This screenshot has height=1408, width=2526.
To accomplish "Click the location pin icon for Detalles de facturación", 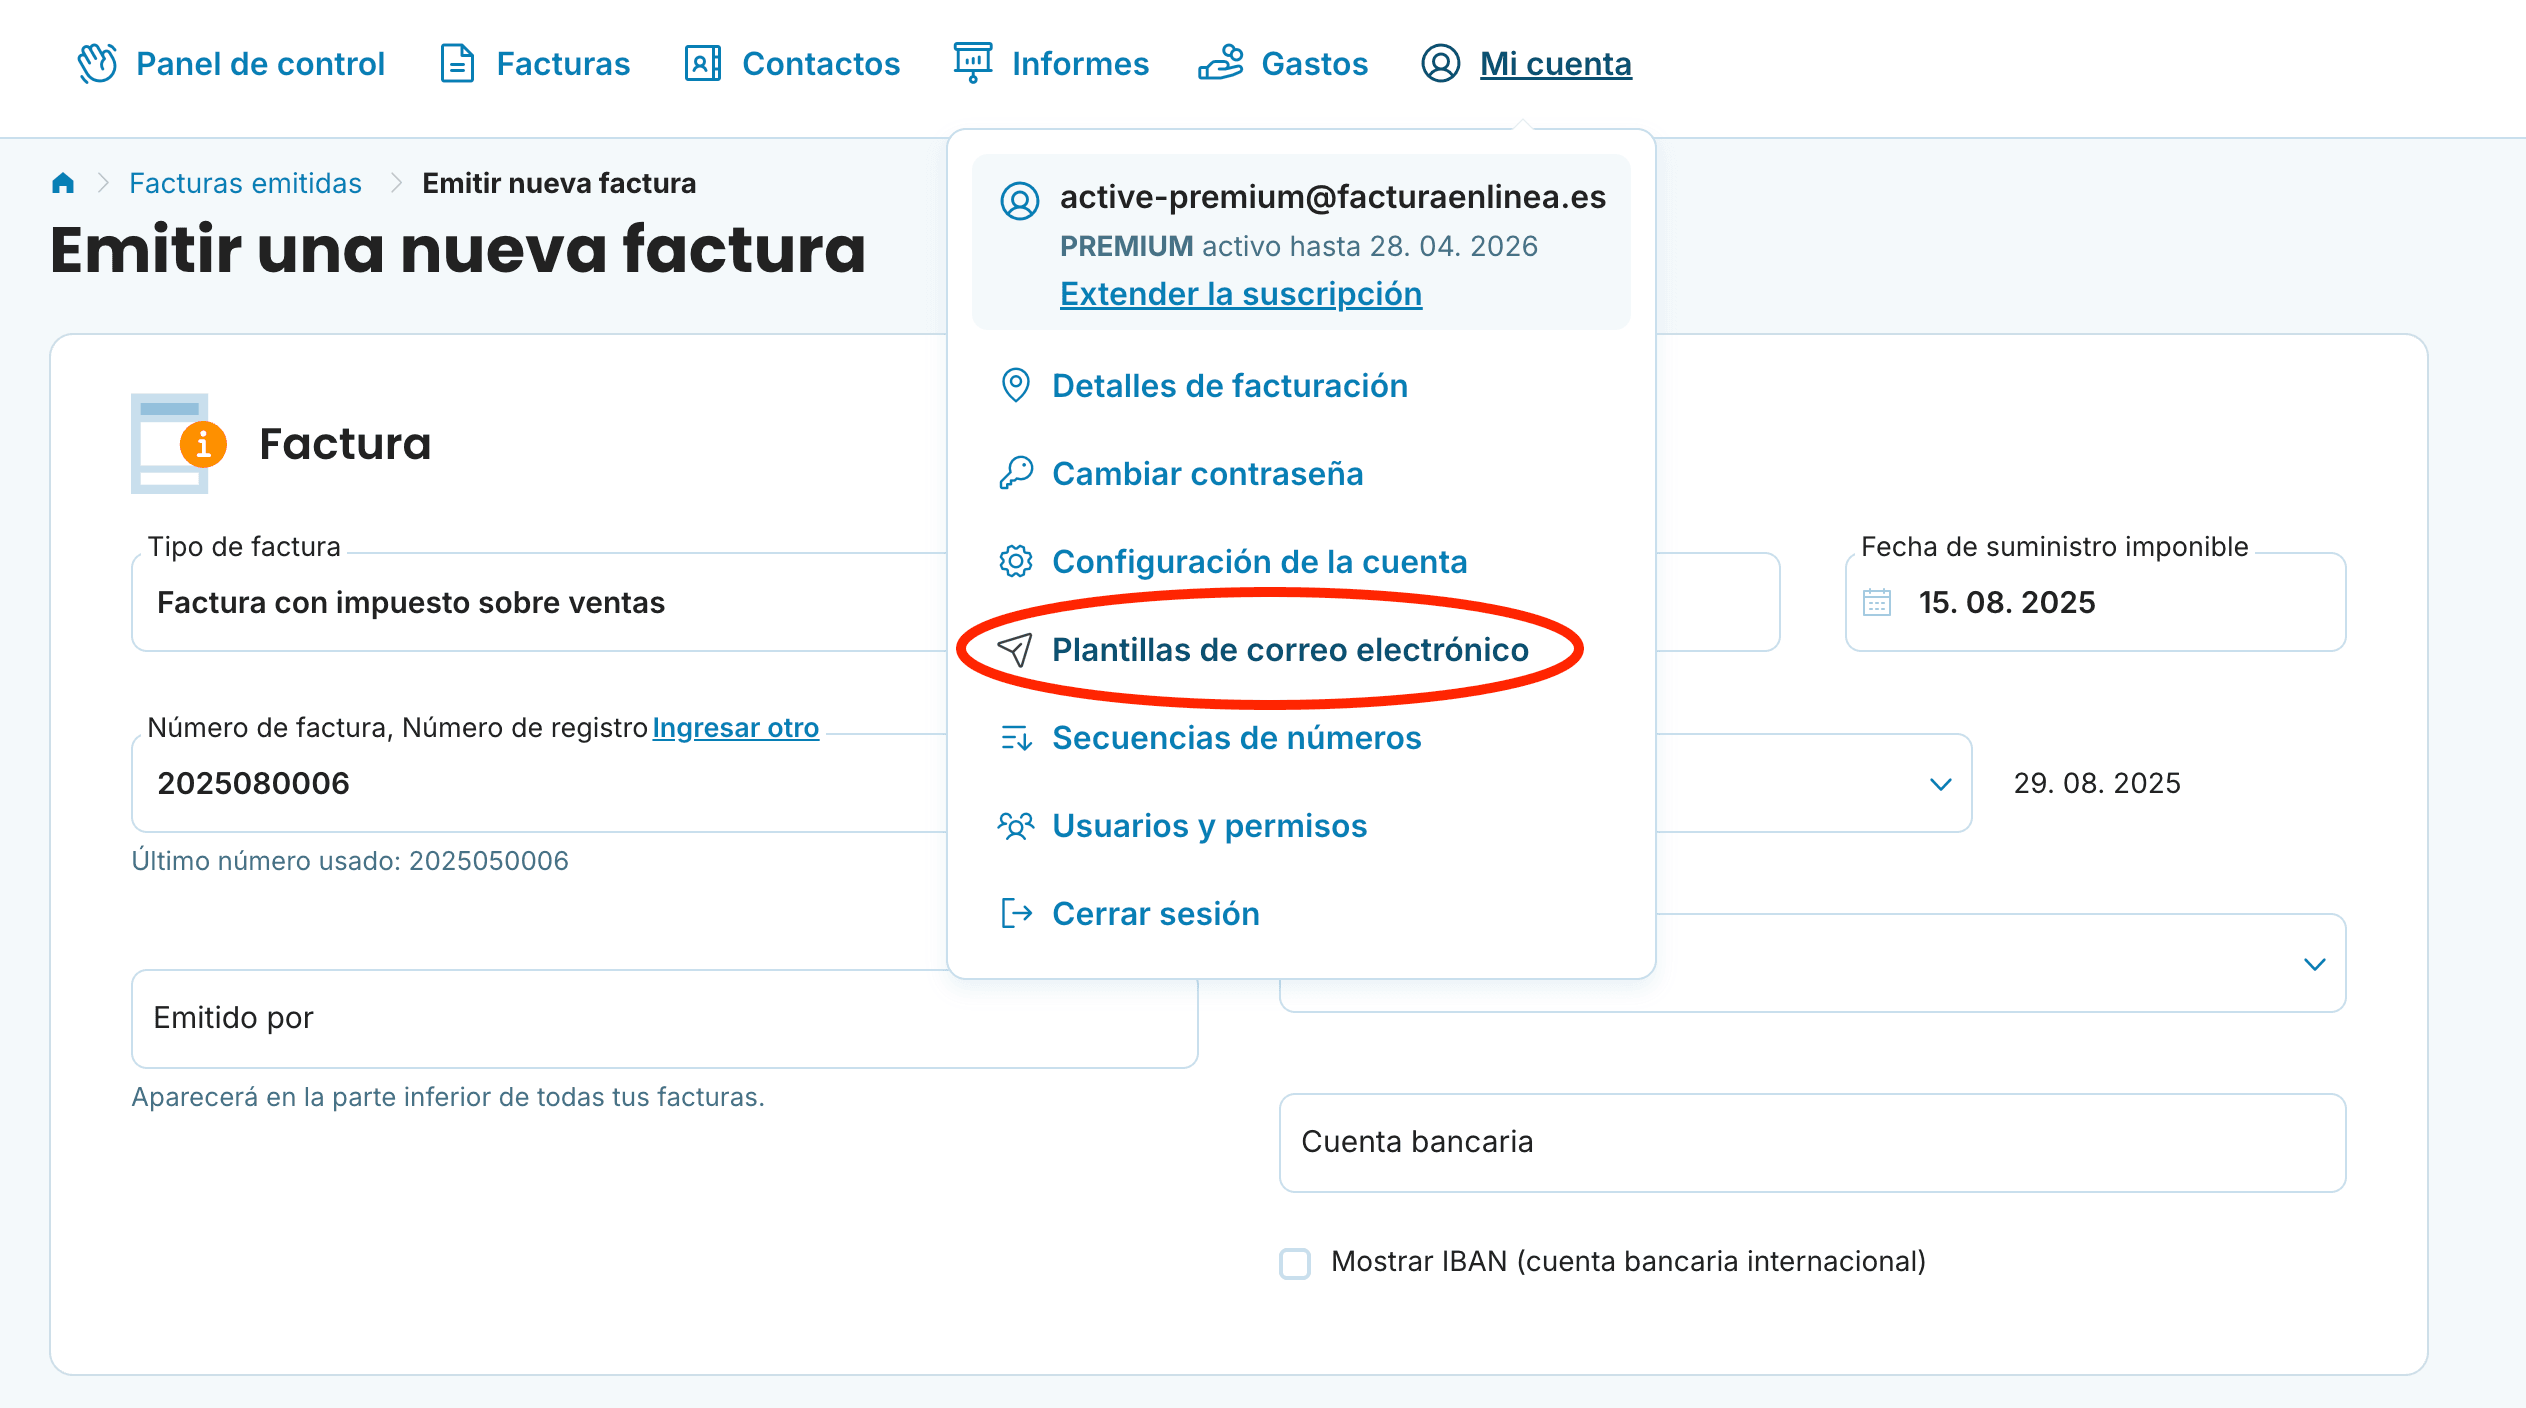I will [x=1015, y=385].
